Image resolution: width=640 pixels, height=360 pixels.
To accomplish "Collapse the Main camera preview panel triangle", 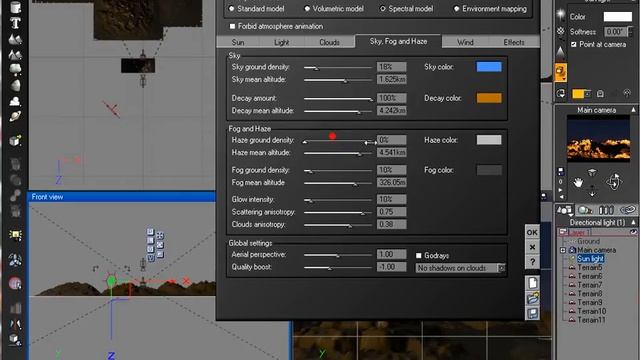I will tap(633, 110).
